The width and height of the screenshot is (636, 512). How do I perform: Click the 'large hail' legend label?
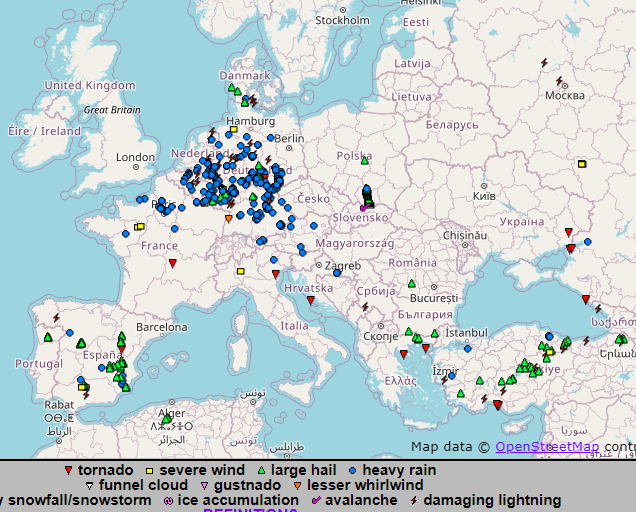(x=303, y=470)
